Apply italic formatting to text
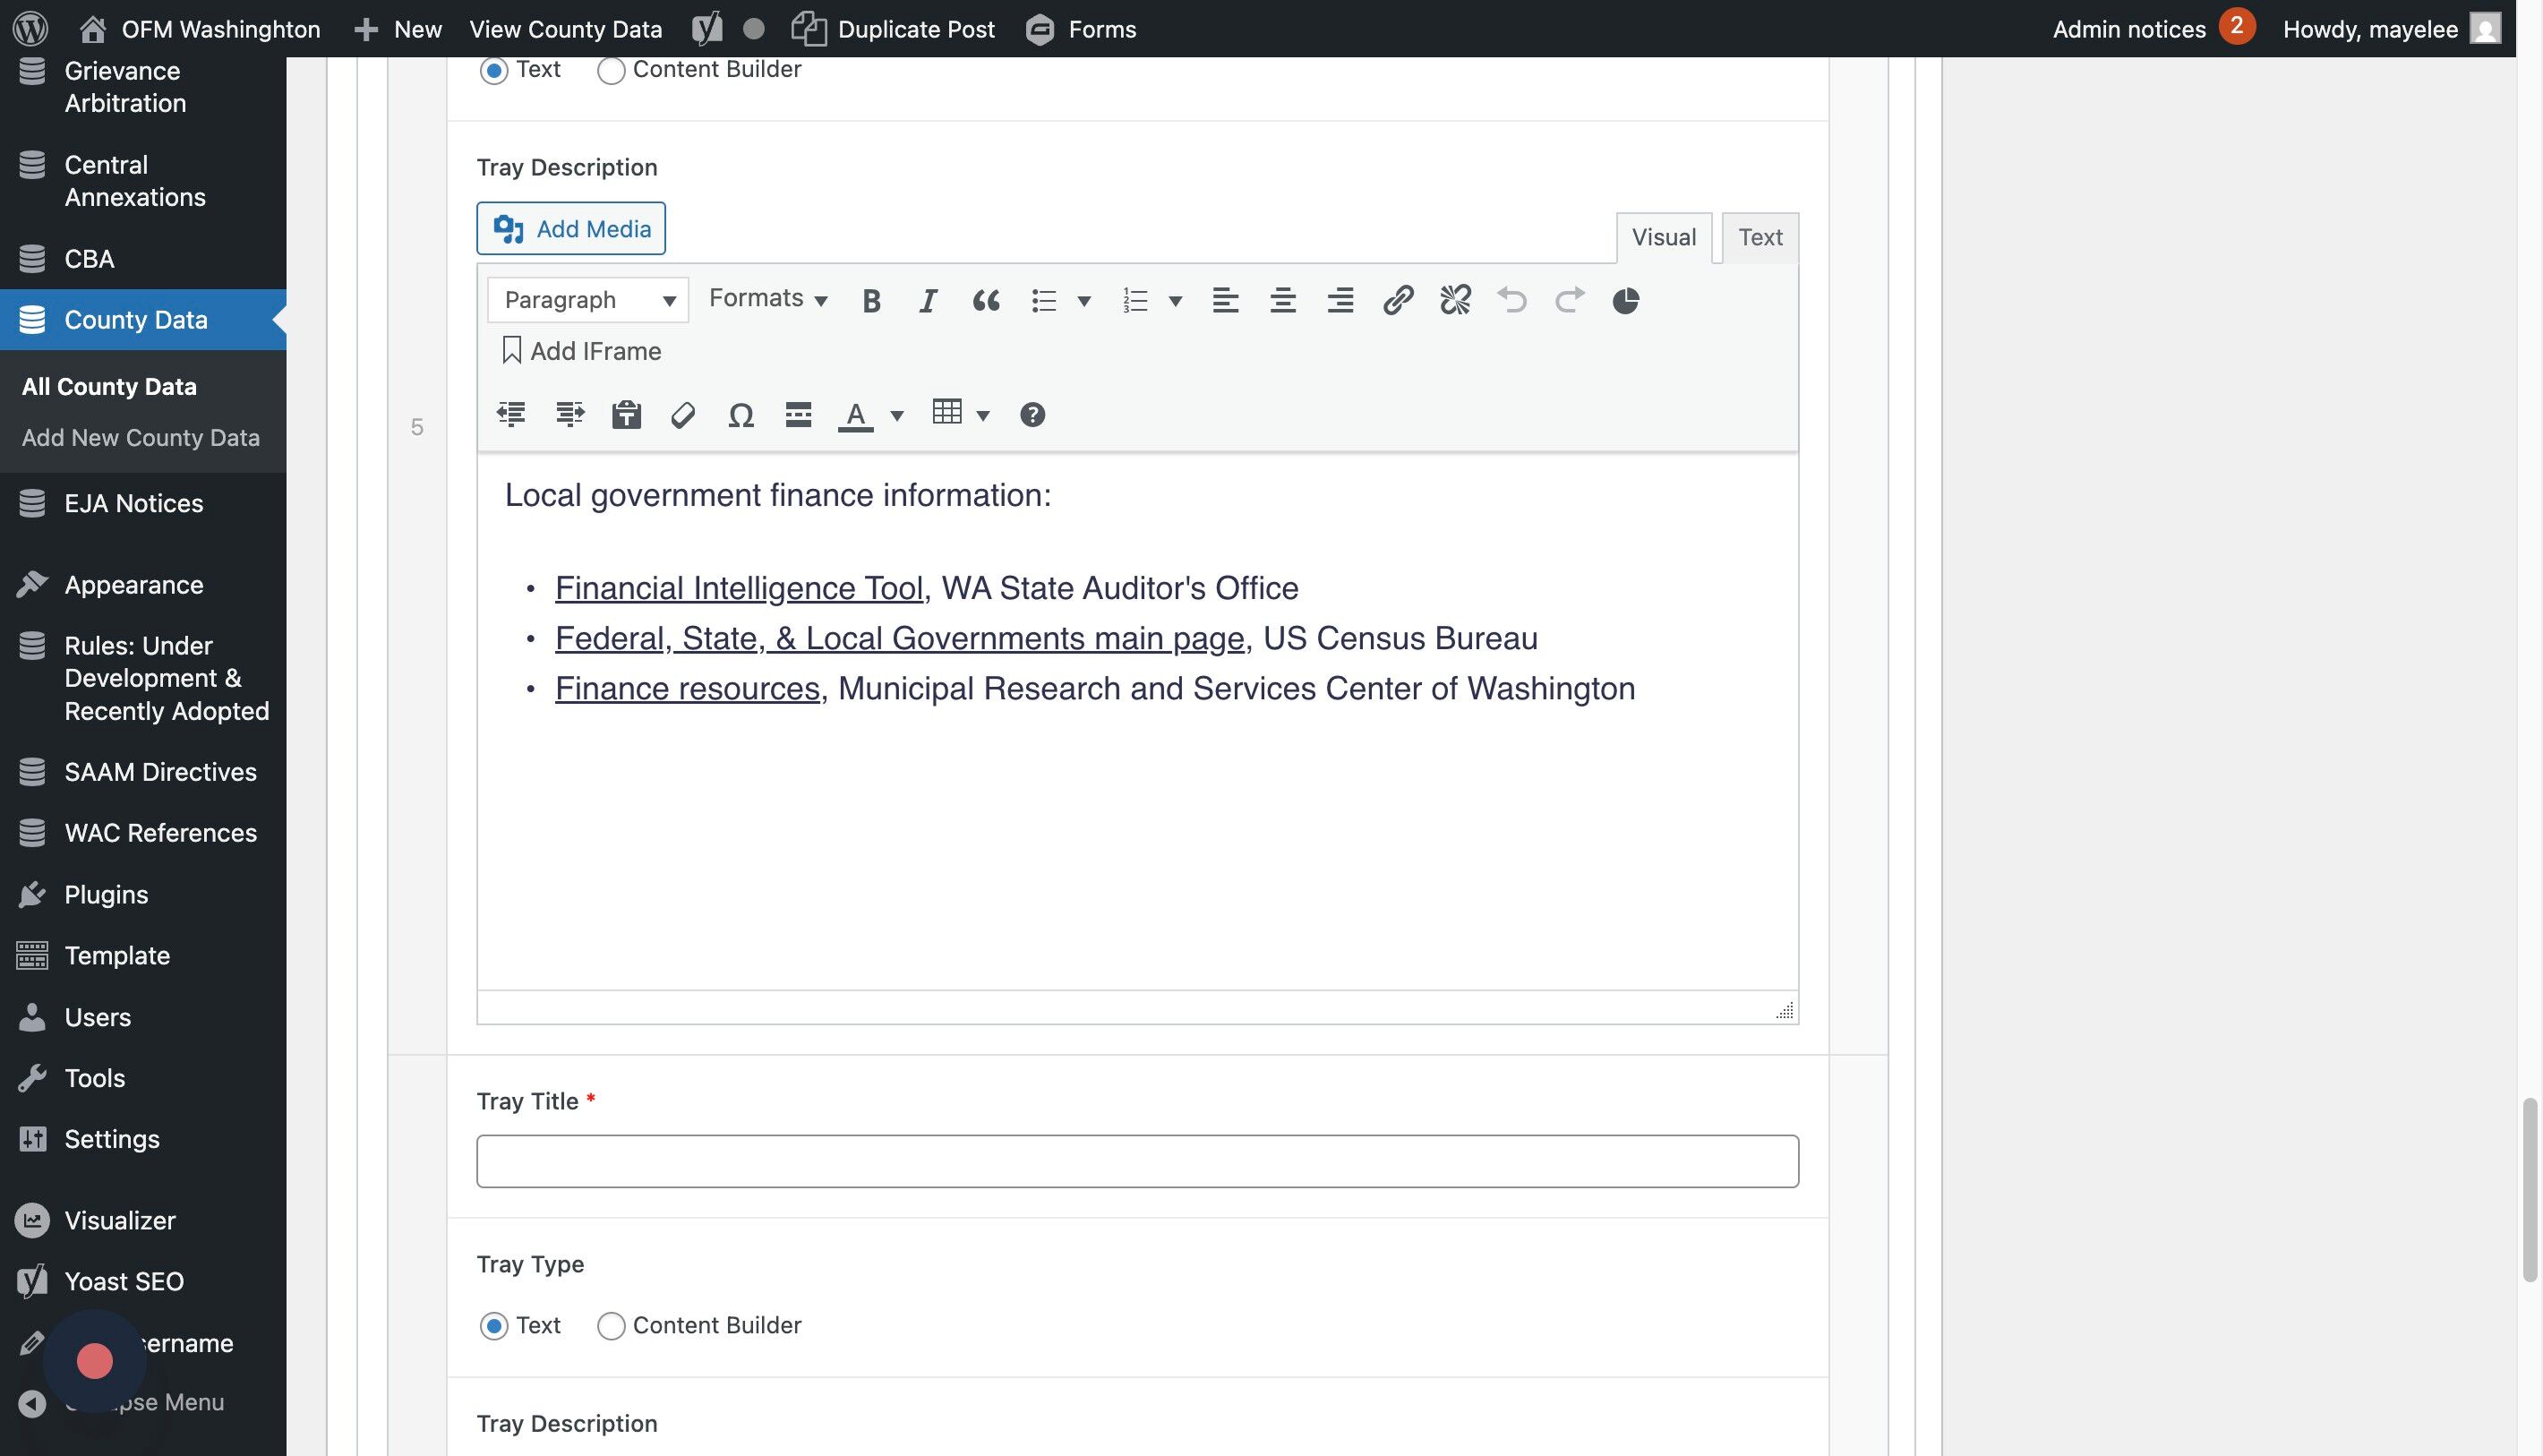 tap(927, 301)
